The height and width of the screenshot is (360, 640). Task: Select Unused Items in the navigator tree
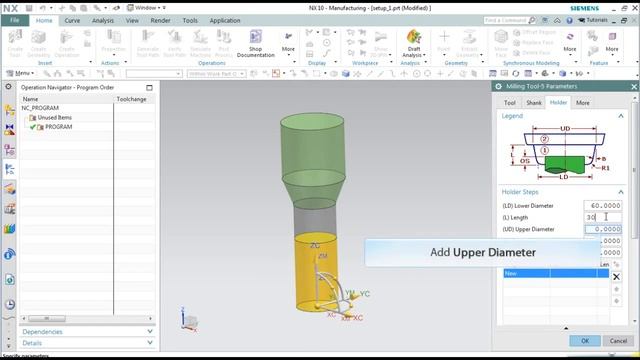55,118
